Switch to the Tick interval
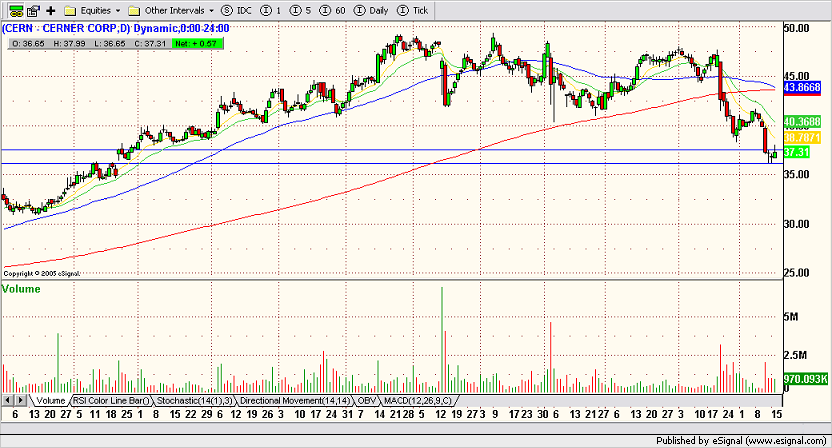Image resolution: width=832 pixels, height=448 pixels. tap(412, 10)
